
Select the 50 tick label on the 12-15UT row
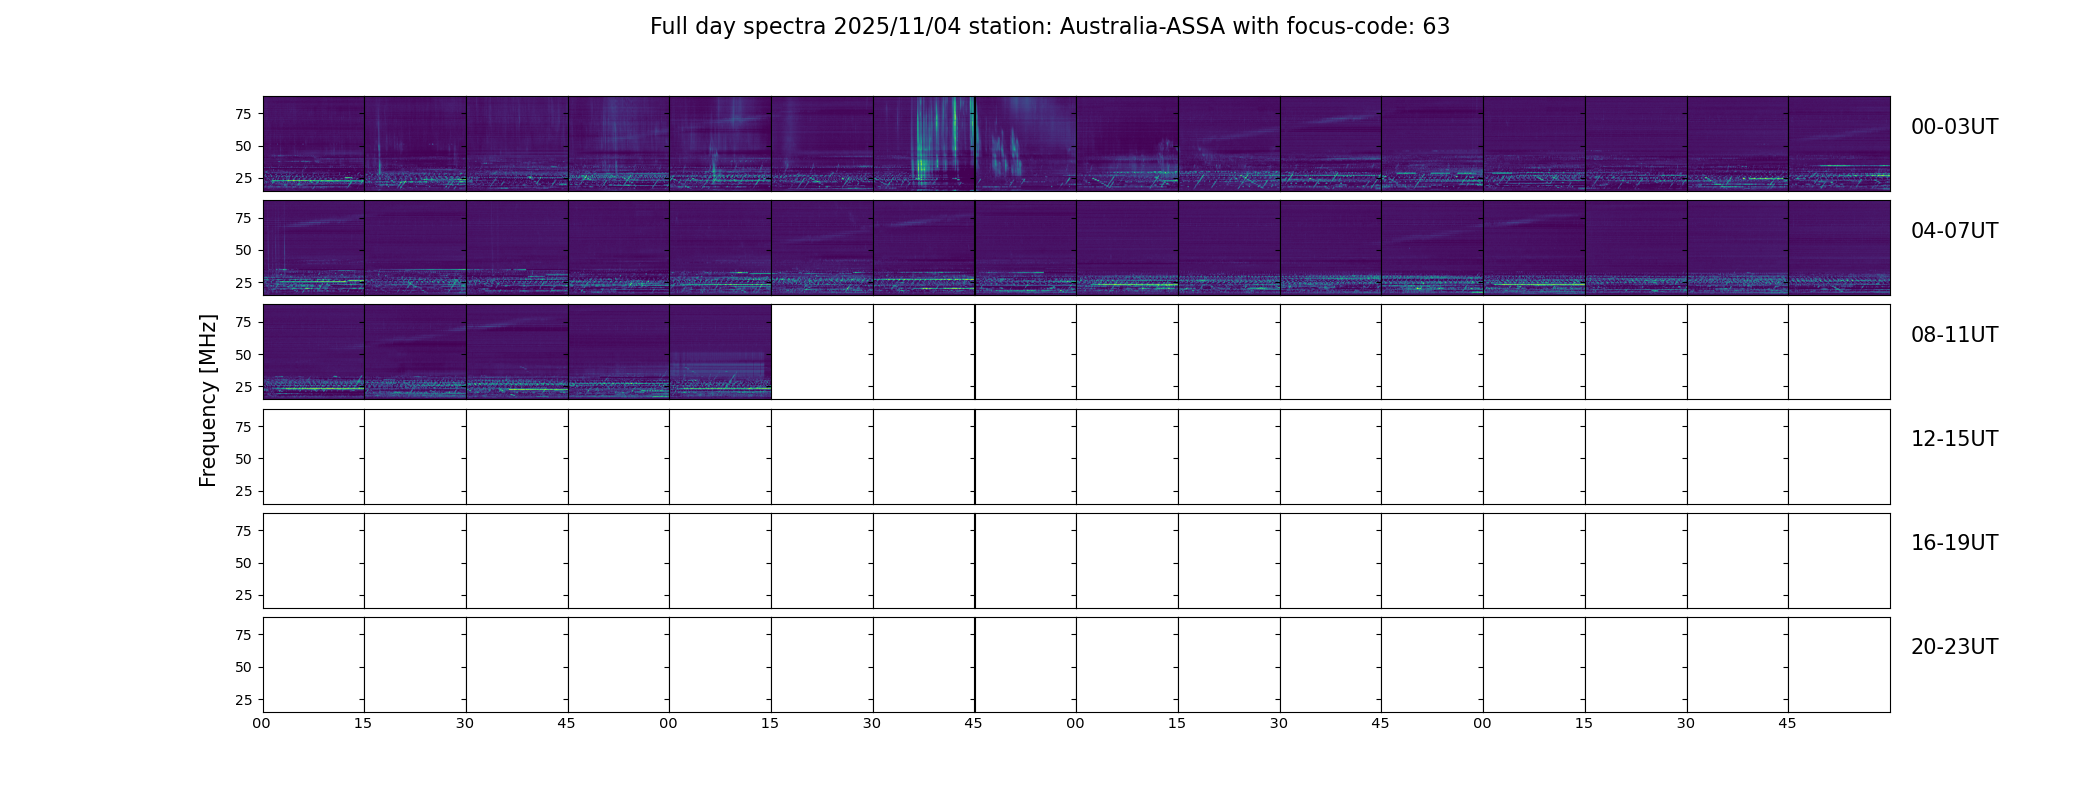click(x=243, y=459)
